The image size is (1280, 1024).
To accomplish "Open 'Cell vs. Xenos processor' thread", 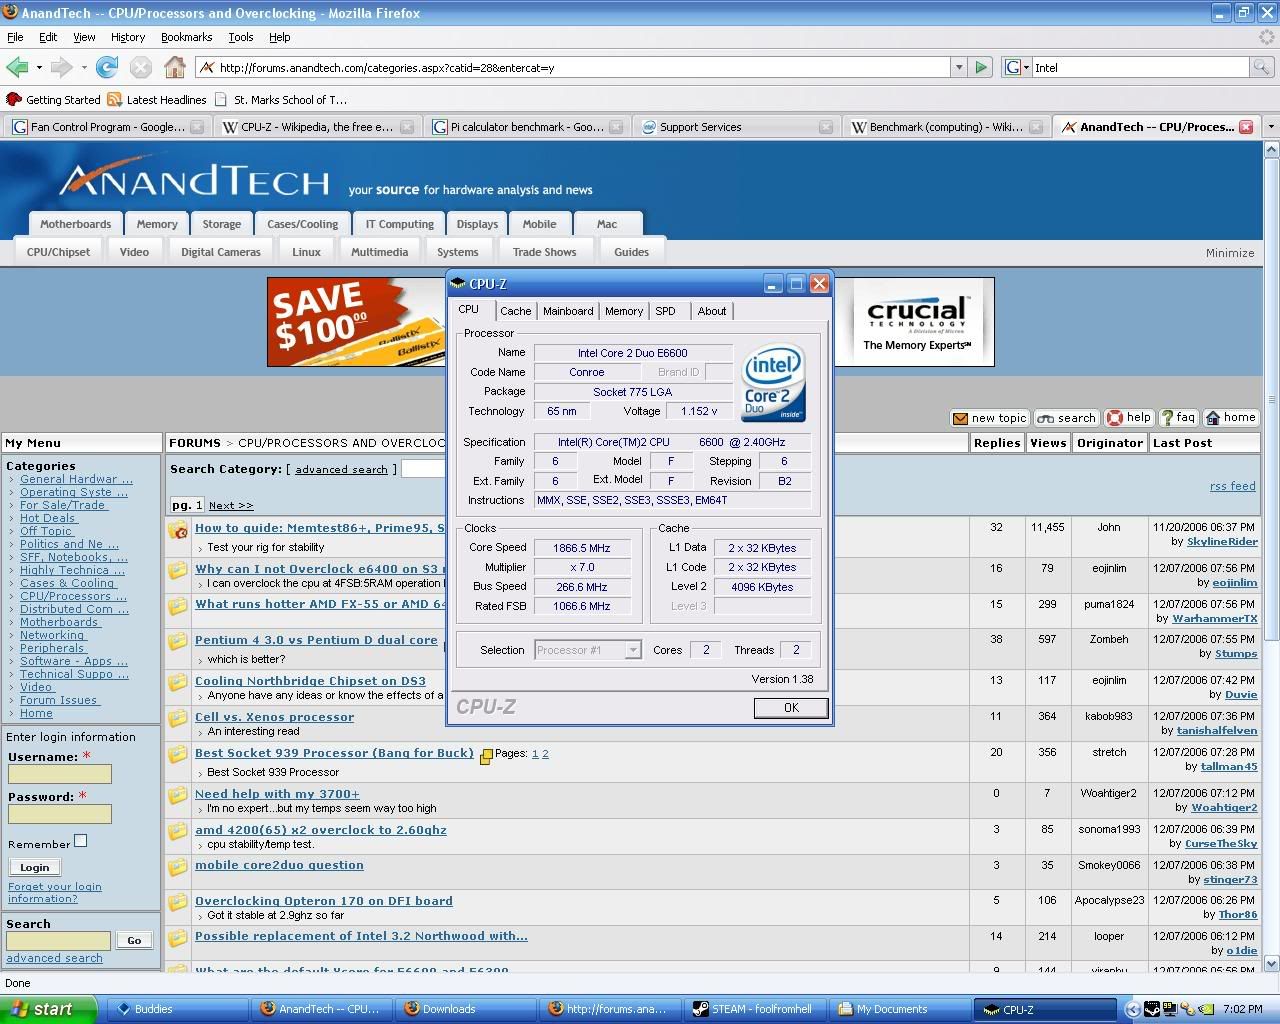I will click(274, 717).
